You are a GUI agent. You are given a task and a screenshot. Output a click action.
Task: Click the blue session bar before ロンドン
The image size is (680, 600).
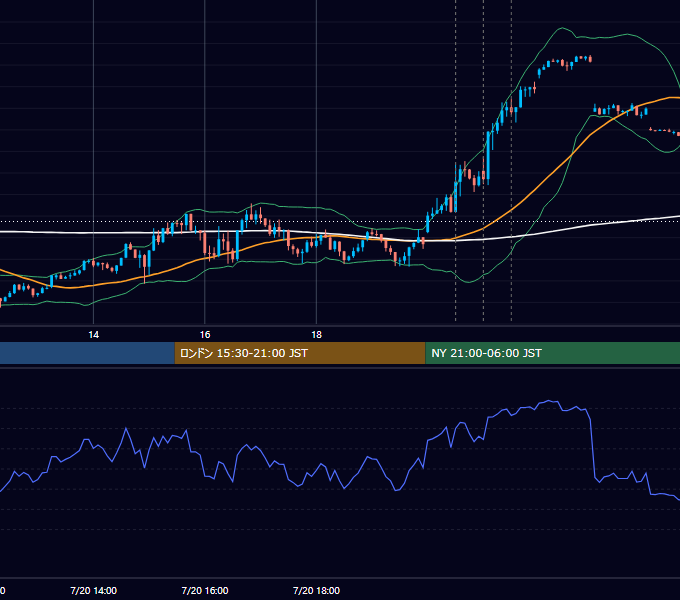click(x=87, y=353)
